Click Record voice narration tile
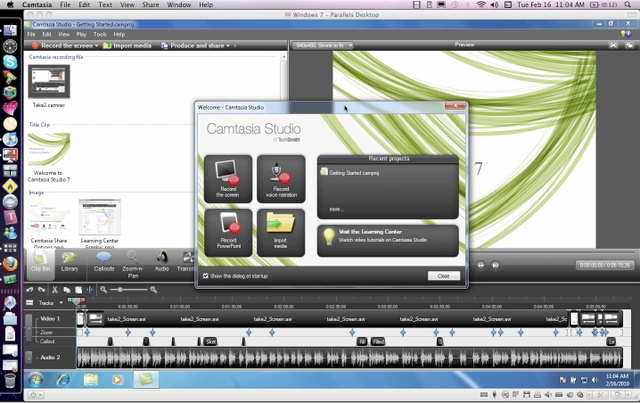Image resolution: width=640 pixels, height=403 pixels. (x=281, y=179)
